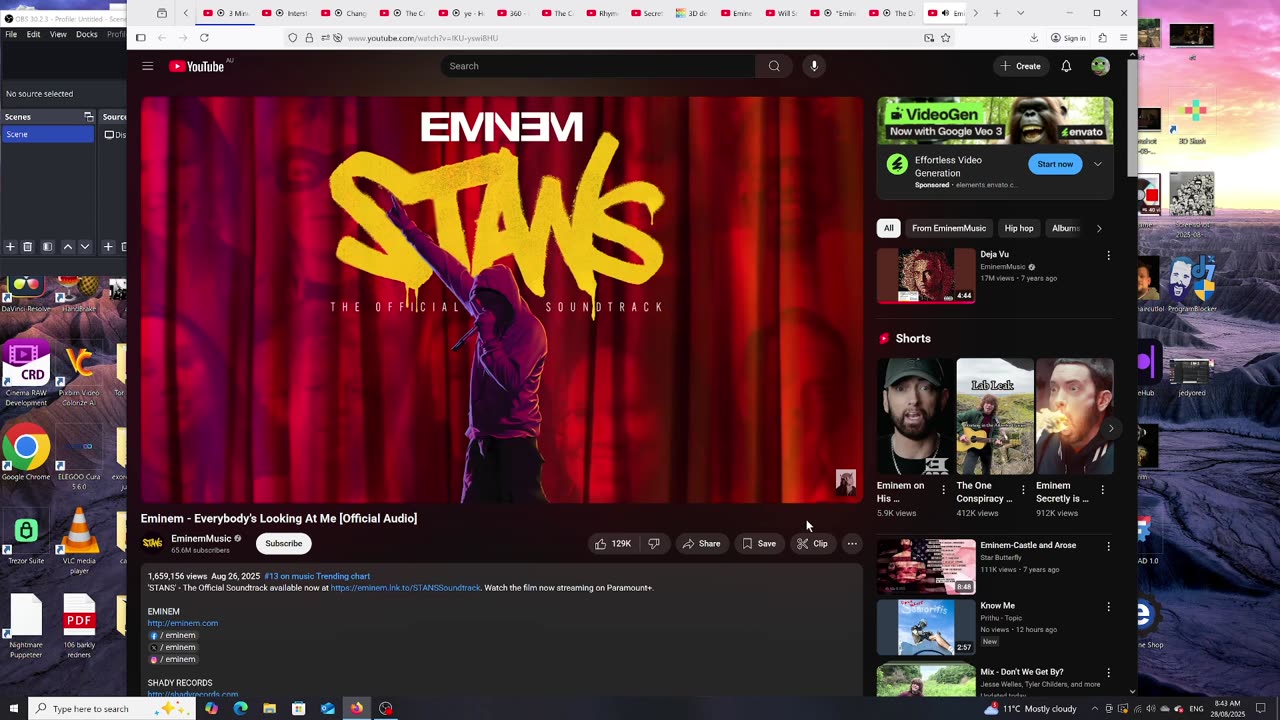The image size is (1280, 720).
Task: Save the video to a playlist
Action: click(x=759, y=544)
